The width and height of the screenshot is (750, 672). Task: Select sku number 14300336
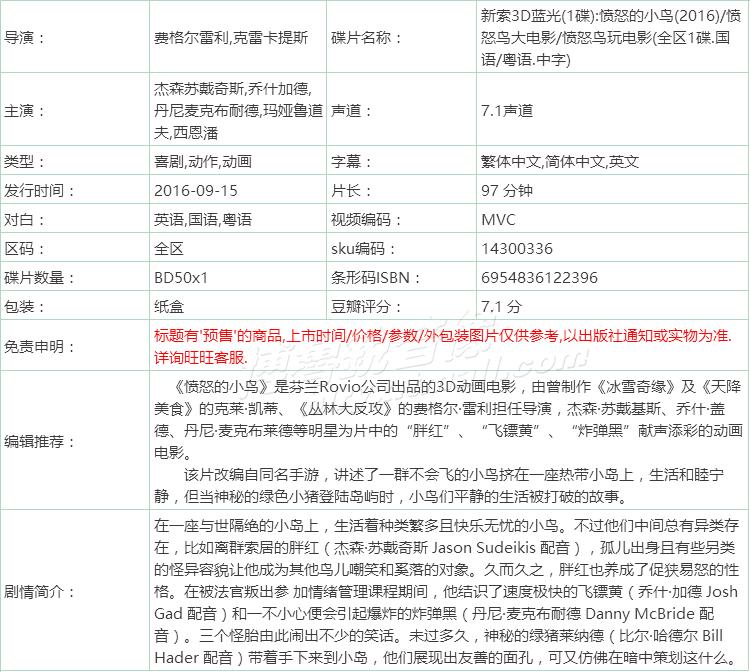(517, 249)
